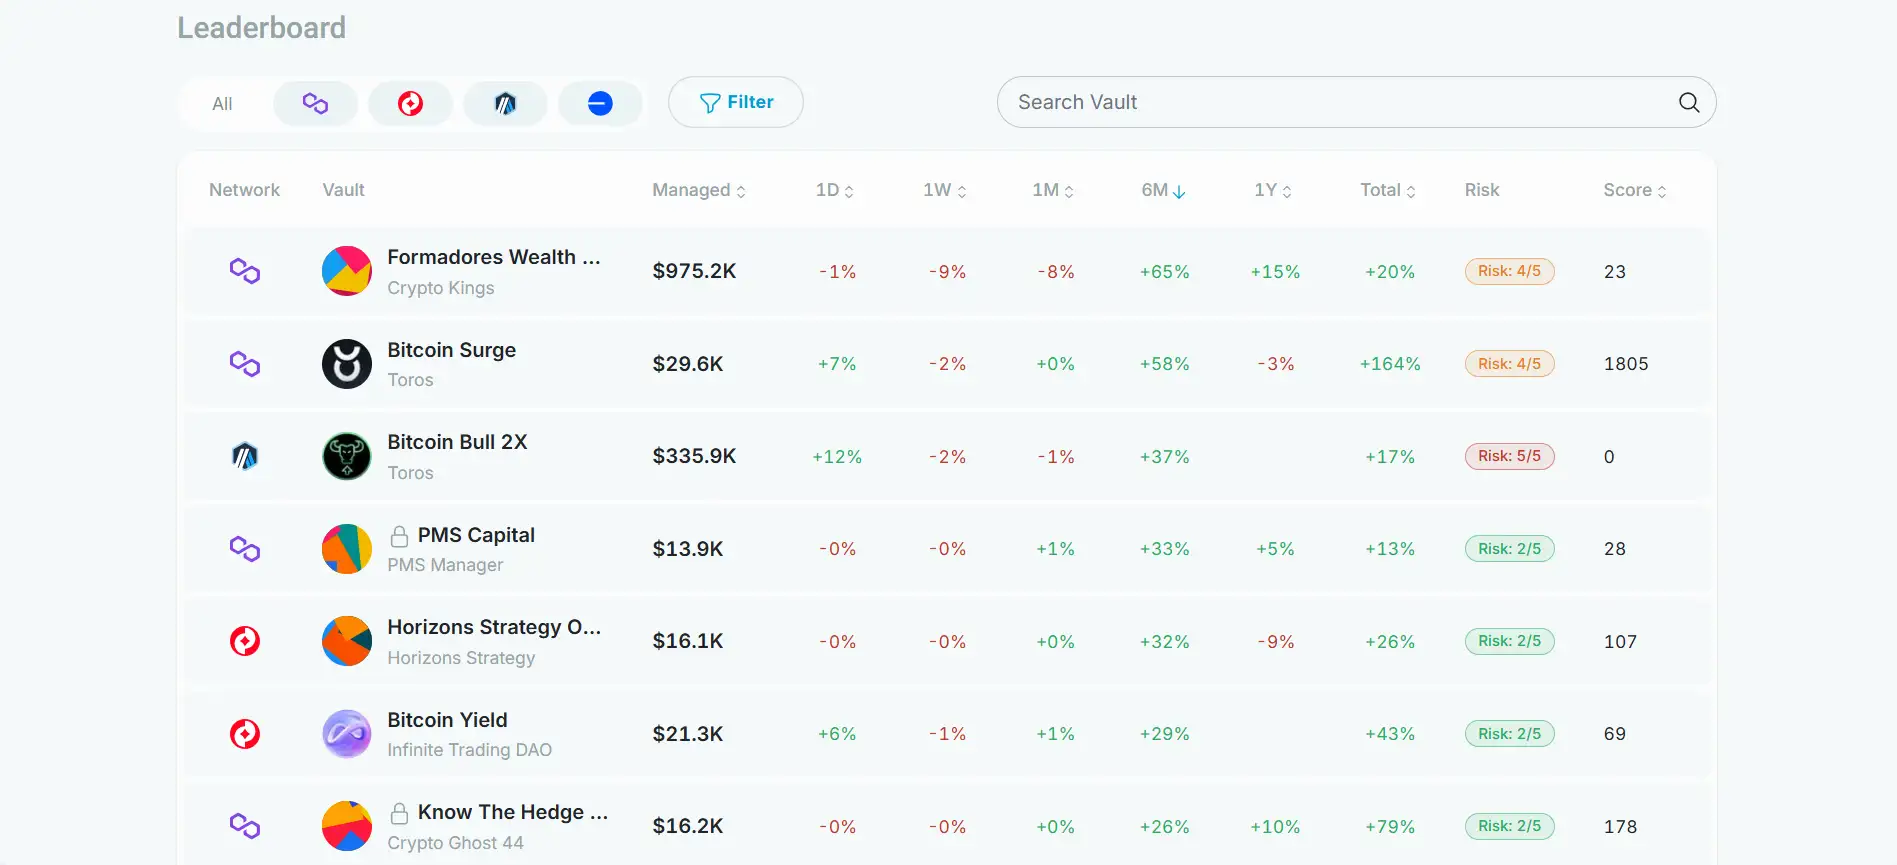This screenshot has width=1897, height=865.
Task: Show All networks tab
Action: click(x=222, y=104)
